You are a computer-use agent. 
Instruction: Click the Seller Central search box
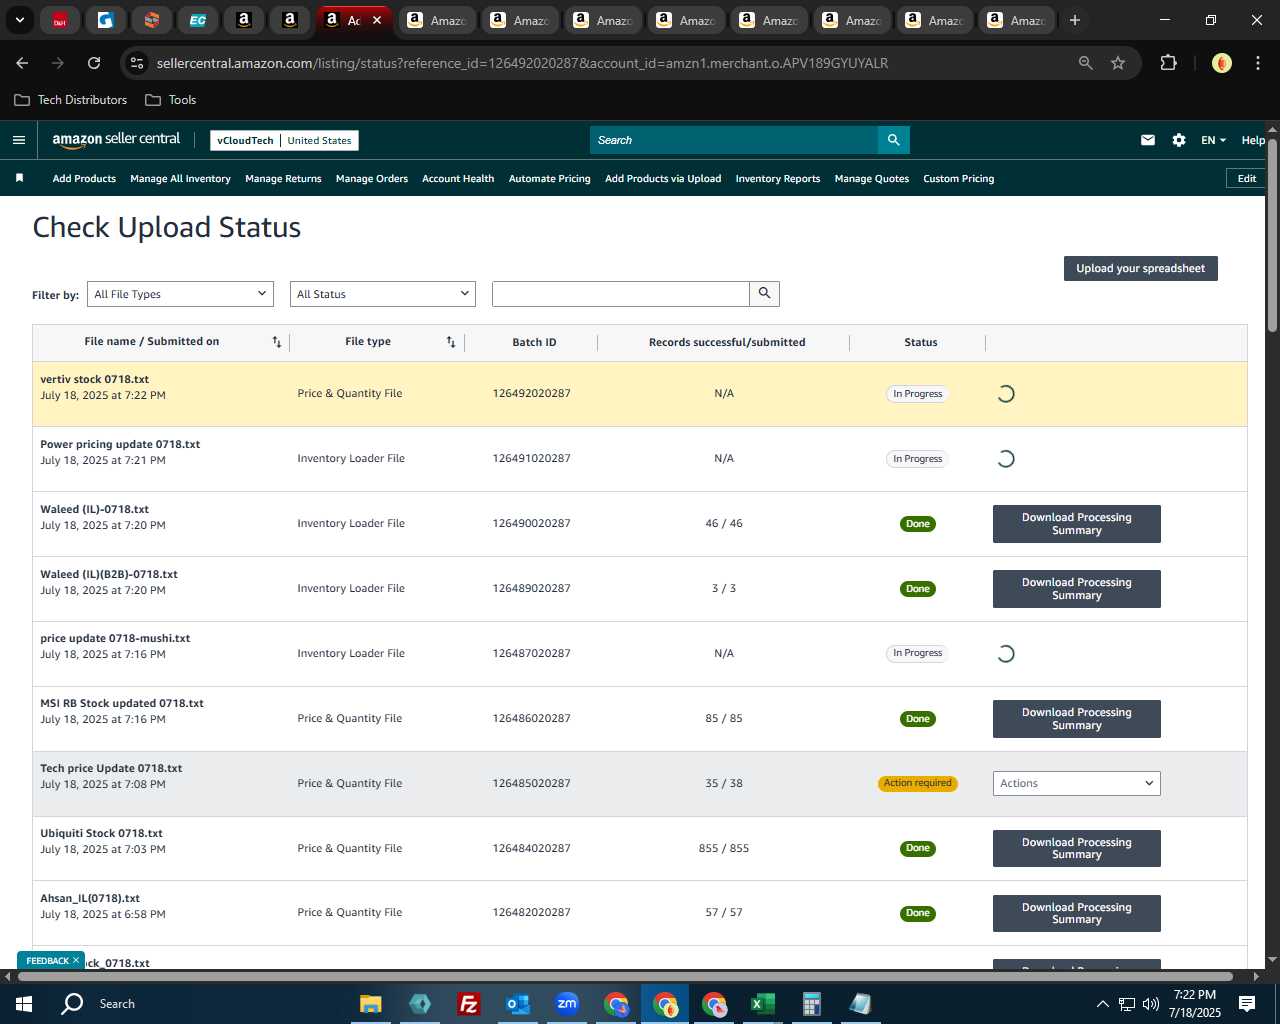(734, 140)
